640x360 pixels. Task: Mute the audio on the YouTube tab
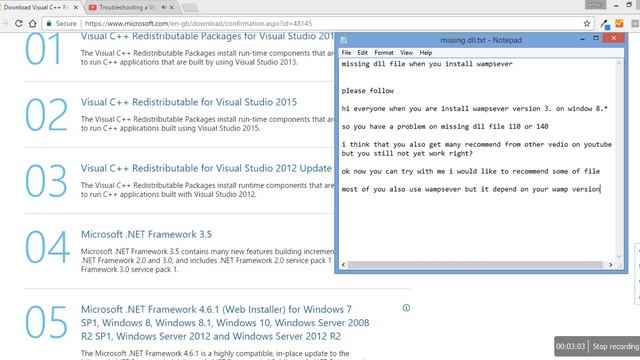coord(163,7)
